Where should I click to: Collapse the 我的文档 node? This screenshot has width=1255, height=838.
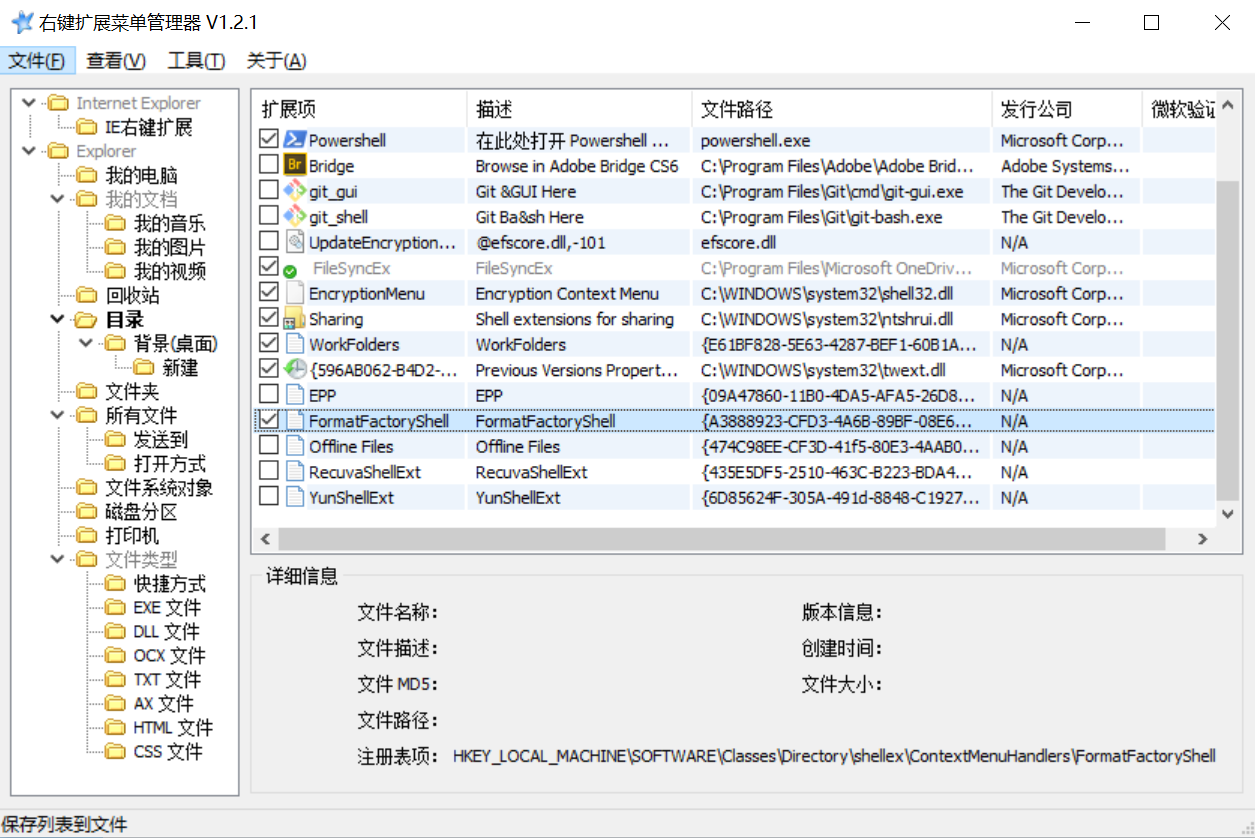coord(57,199)
